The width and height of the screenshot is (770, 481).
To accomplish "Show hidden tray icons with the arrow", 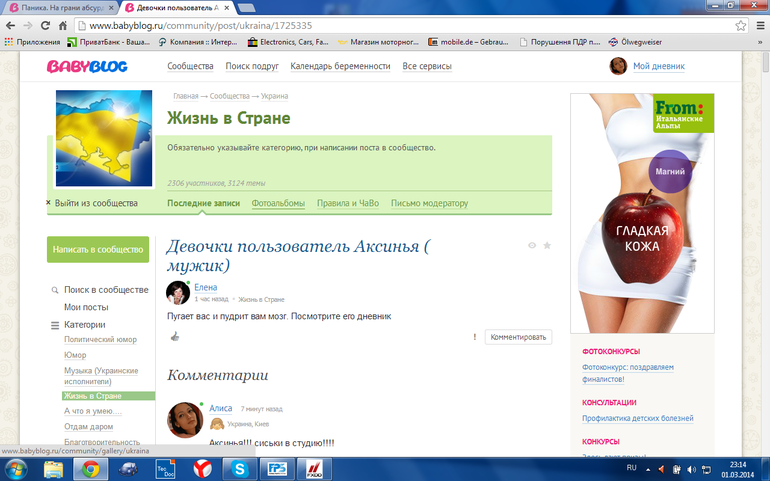I will pyautogui.click(x=648, y=469).
